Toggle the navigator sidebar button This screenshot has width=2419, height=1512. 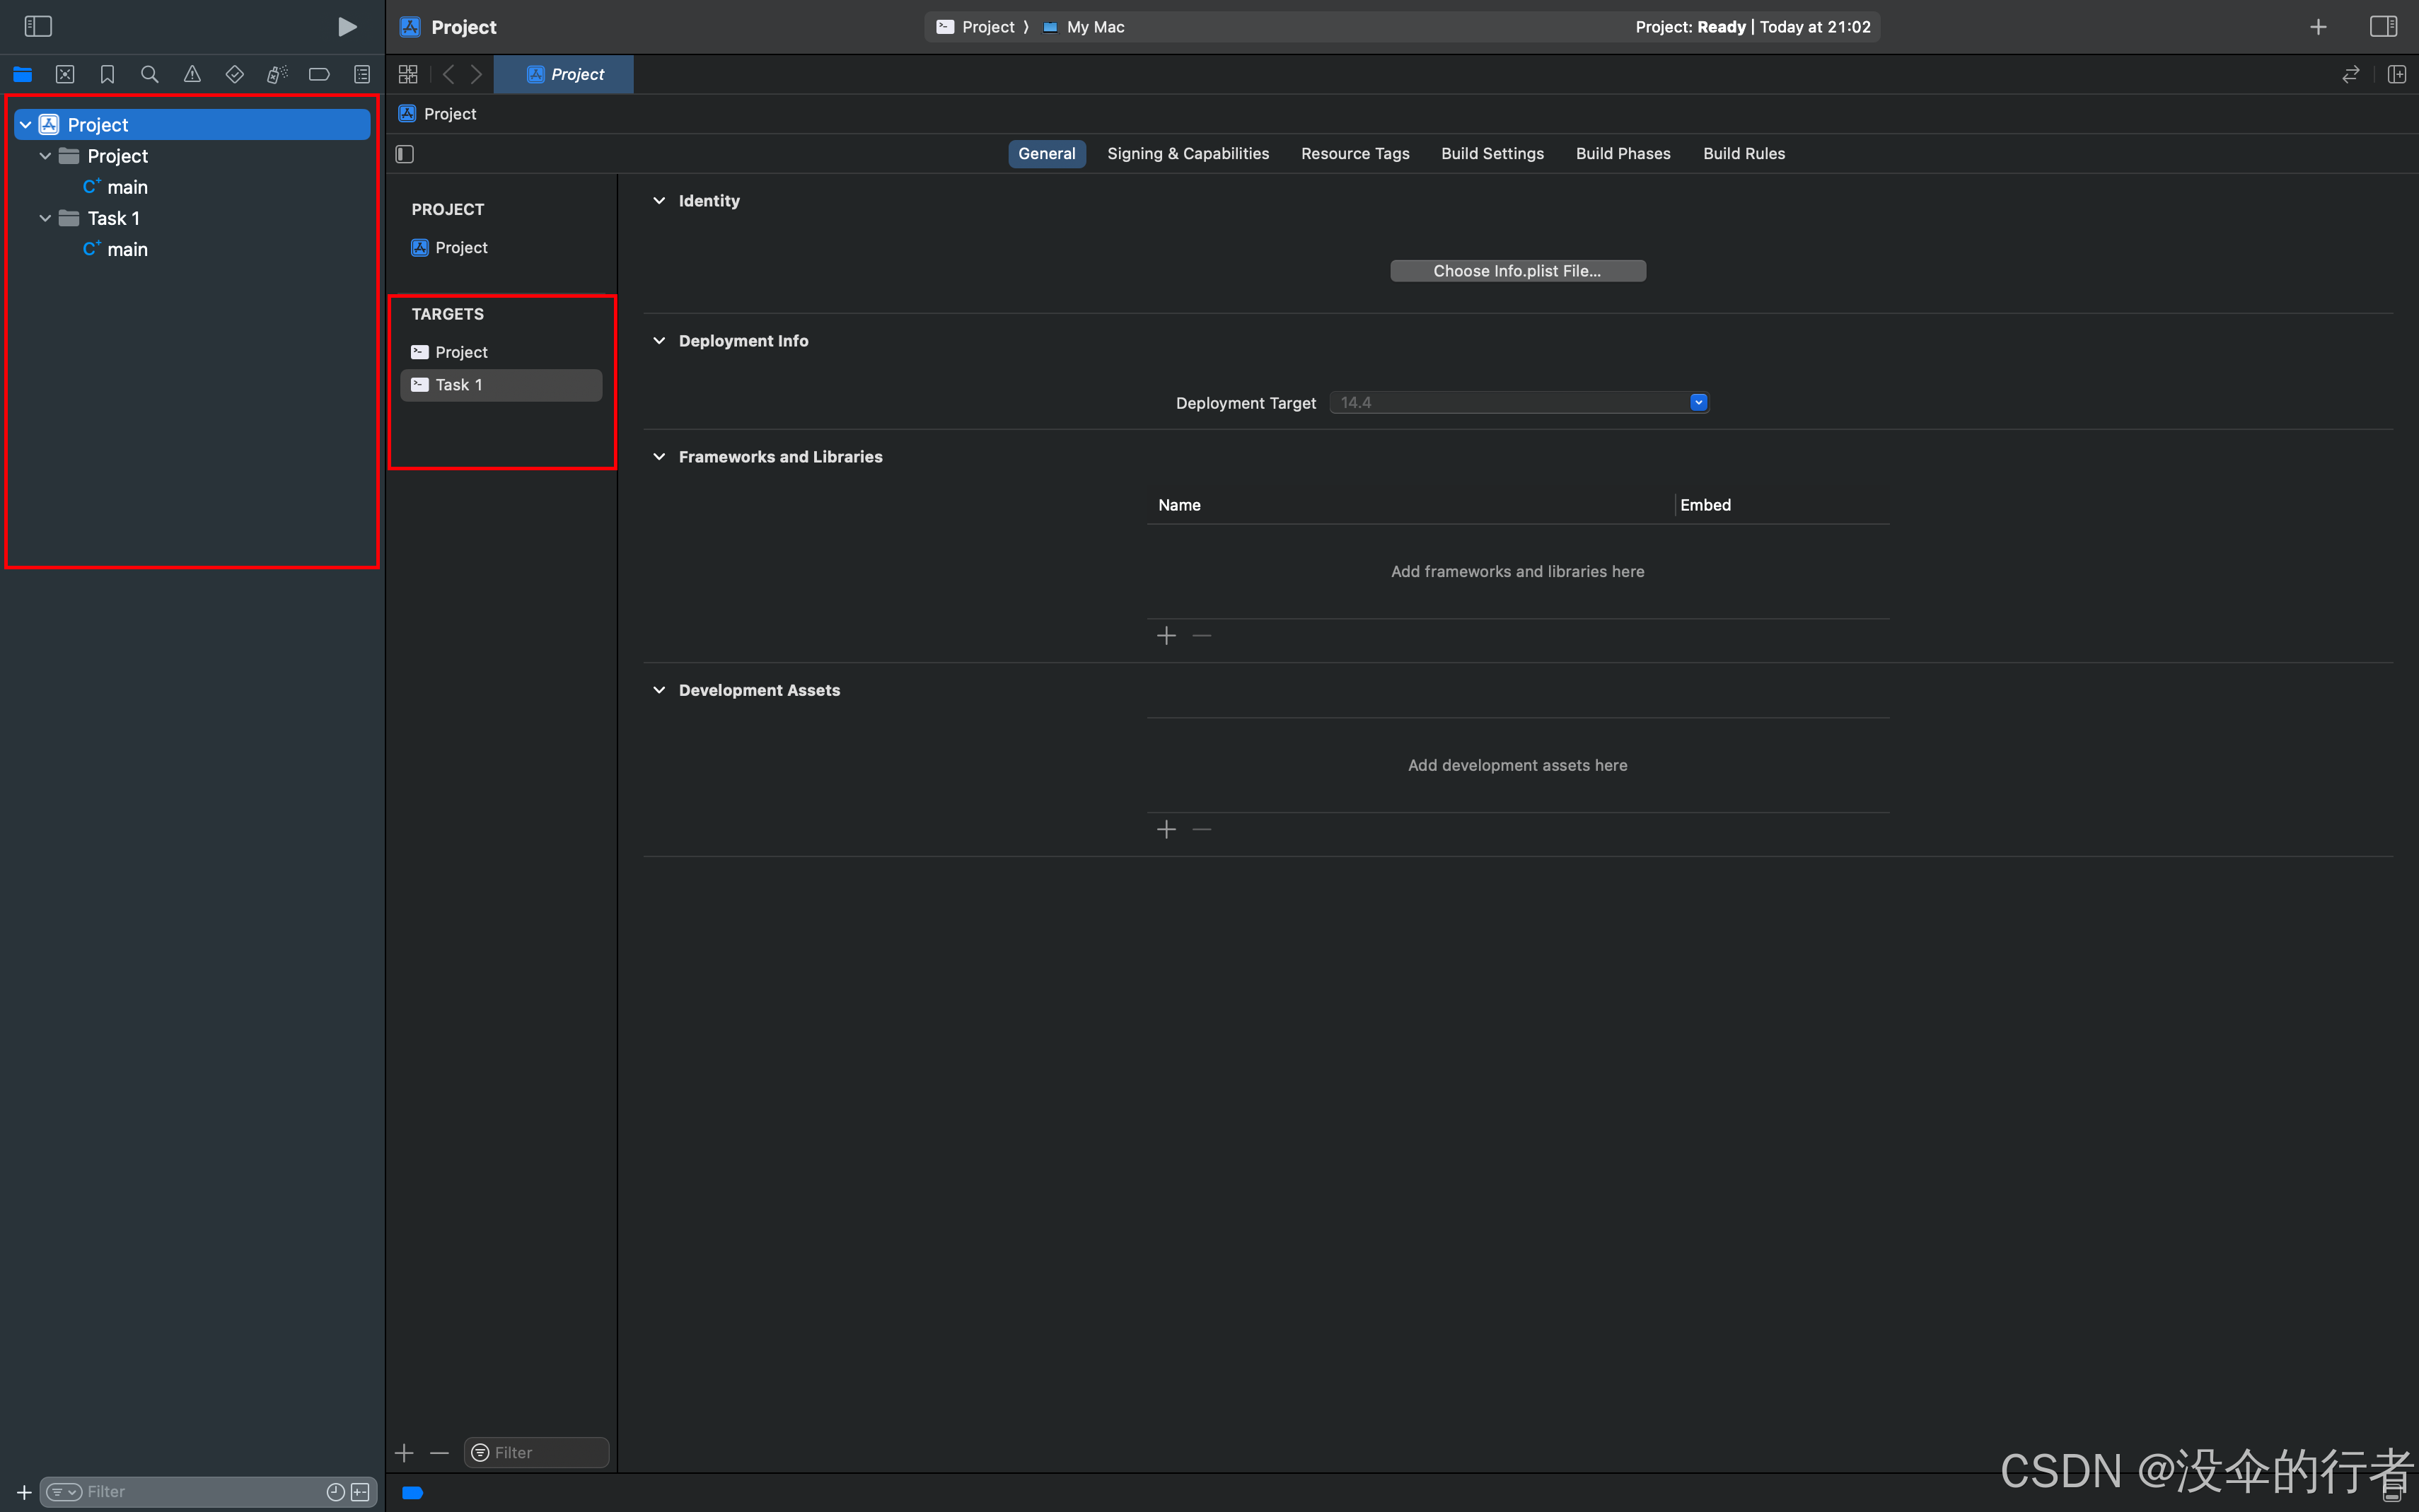pos(38,26)
